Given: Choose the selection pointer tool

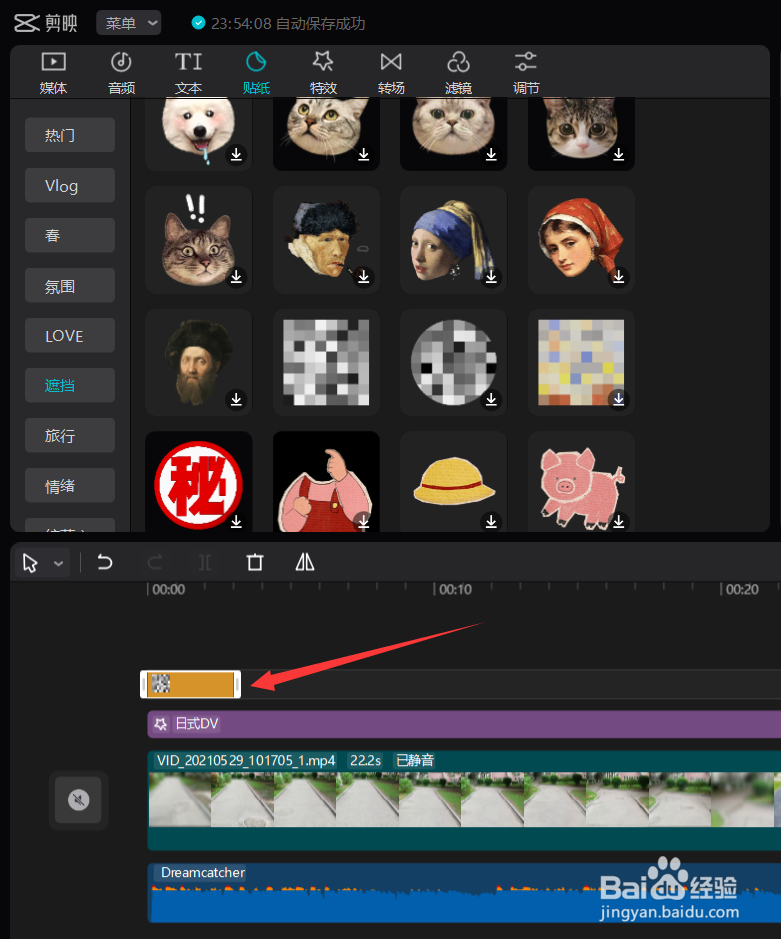Looking at the screenshot, I should pos(30,563).
